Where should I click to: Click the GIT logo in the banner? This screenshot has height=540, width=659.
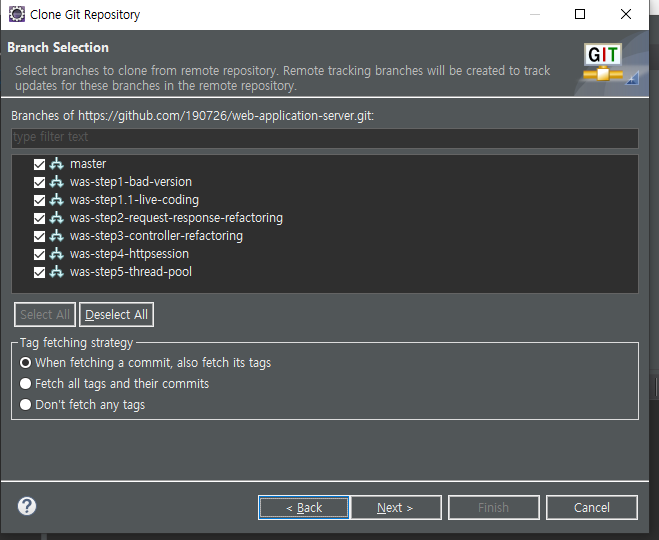(x=604, y=63)
